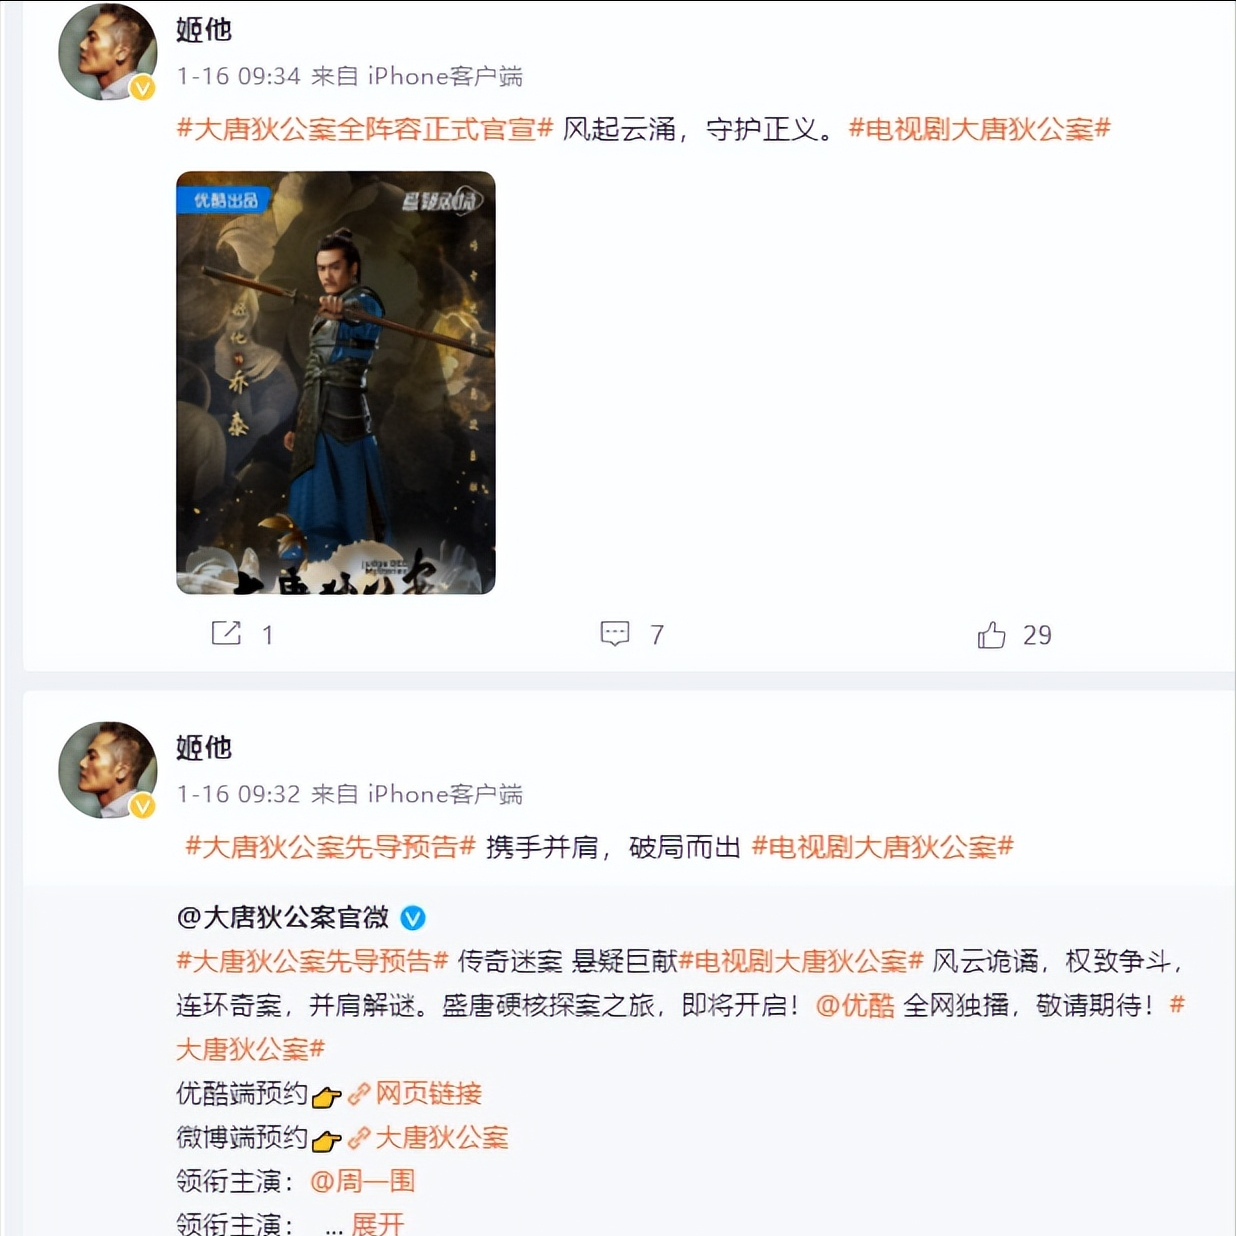
Task: Like the first post with thumbs-up icon
Action: pos(991,634)
